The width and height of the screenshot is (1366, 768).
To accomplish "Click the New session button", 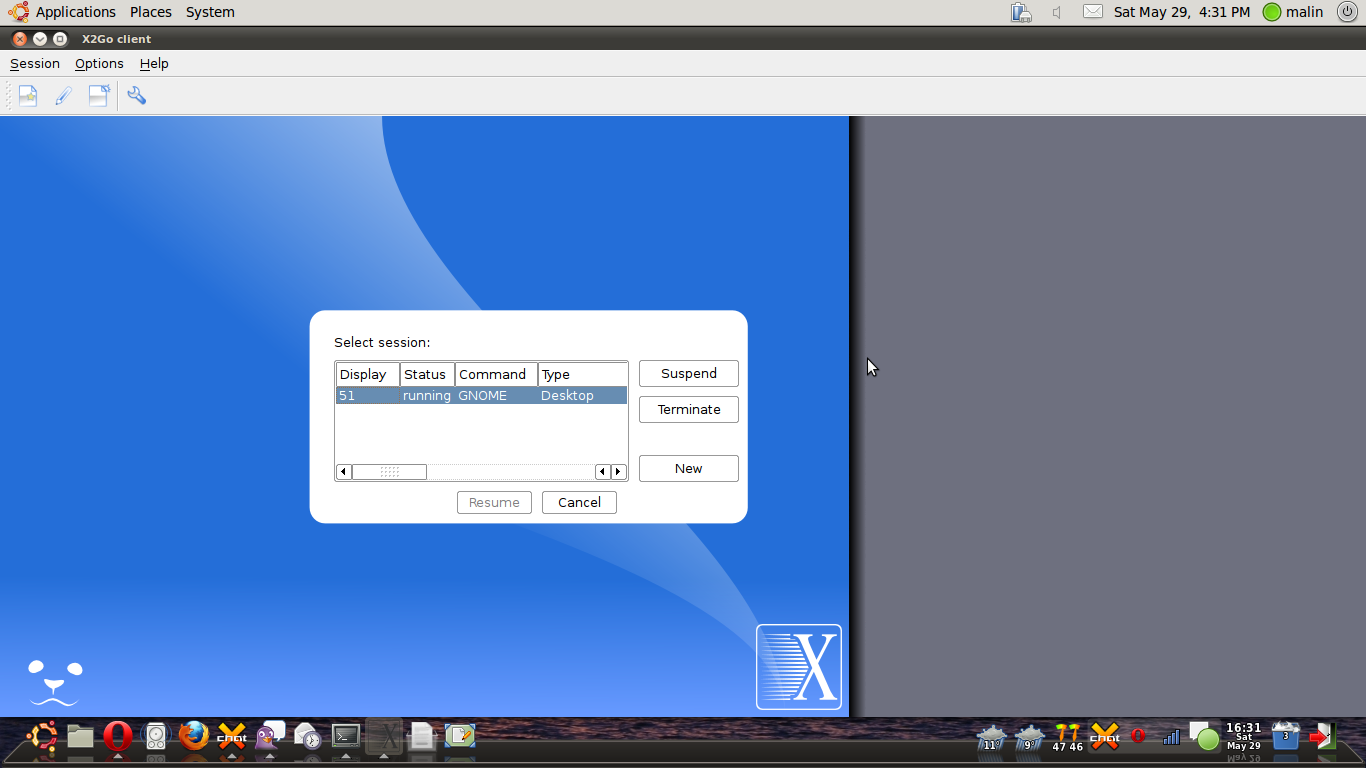I will [x=688, y=468].
